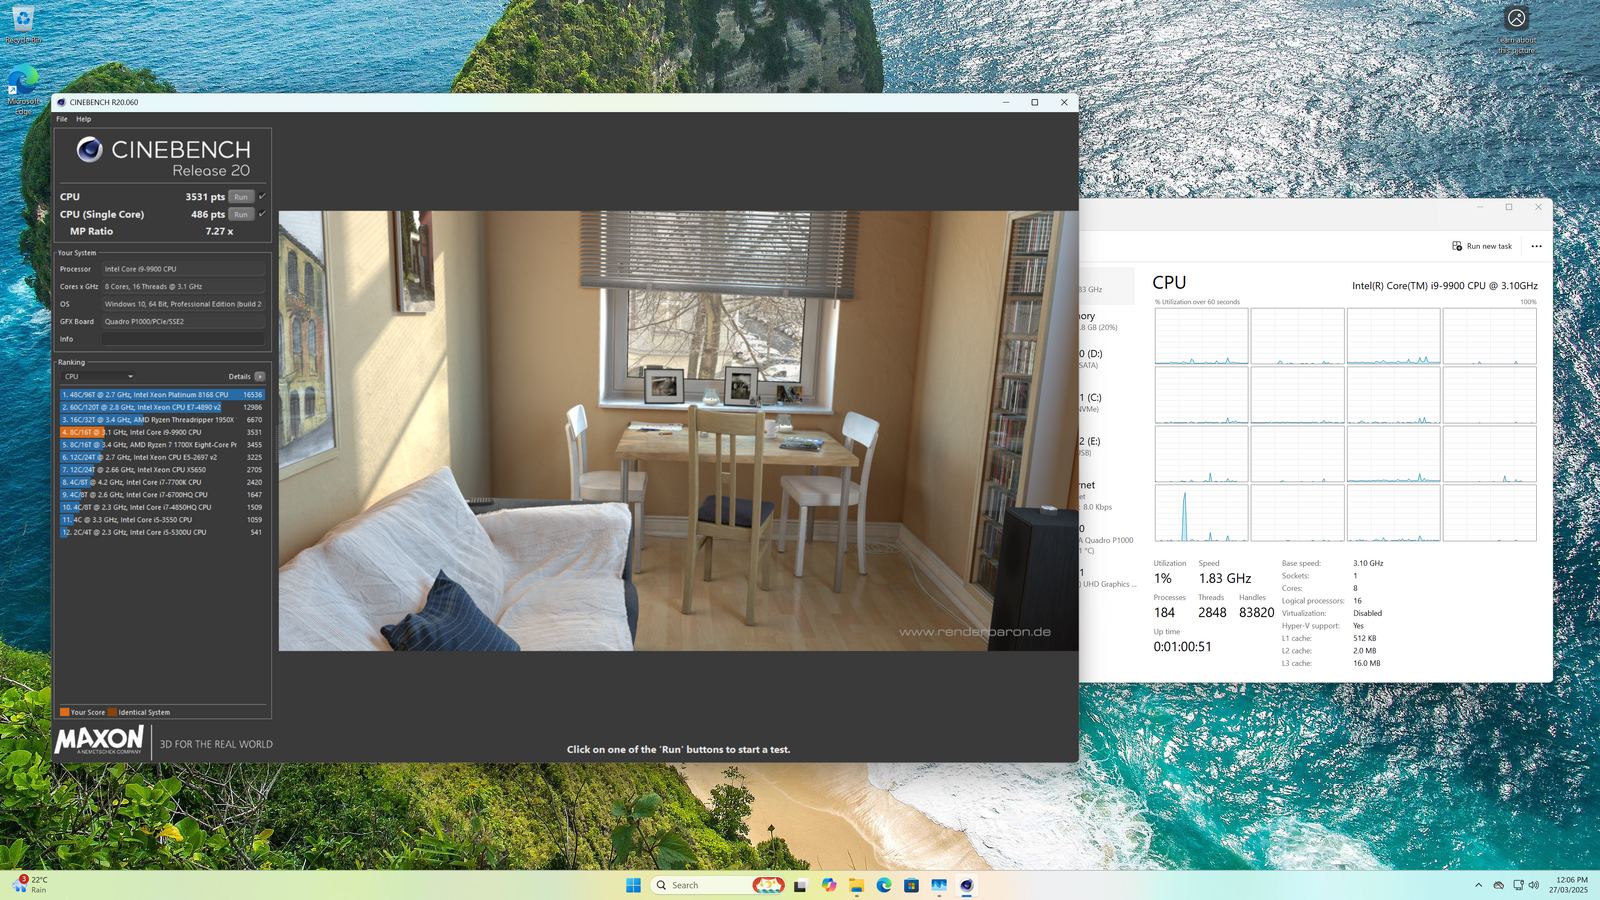Select ranking row Intel Xeon Platinum 8168 CPU
This screenshot has width=1600, height=900.
pyautogui.click(x=162, y=395)
